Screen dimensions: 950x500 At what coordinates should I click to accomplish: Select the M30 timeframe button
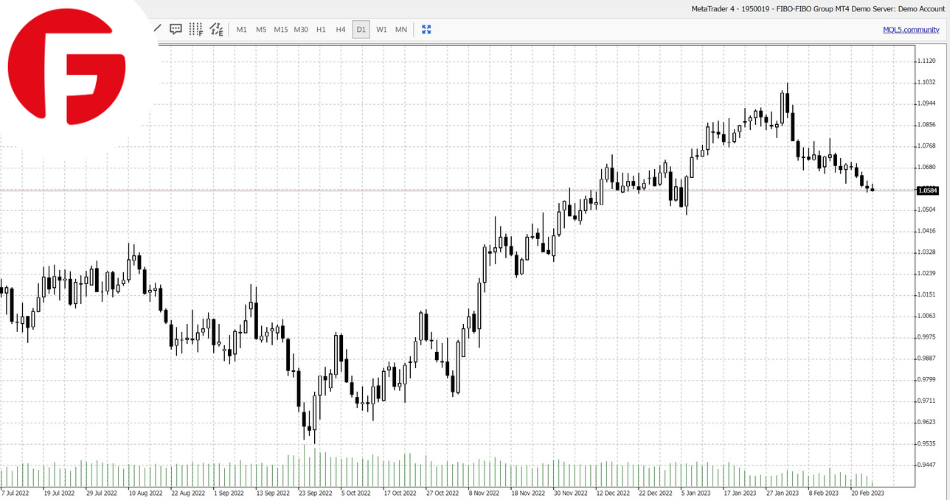coord(301,30)
